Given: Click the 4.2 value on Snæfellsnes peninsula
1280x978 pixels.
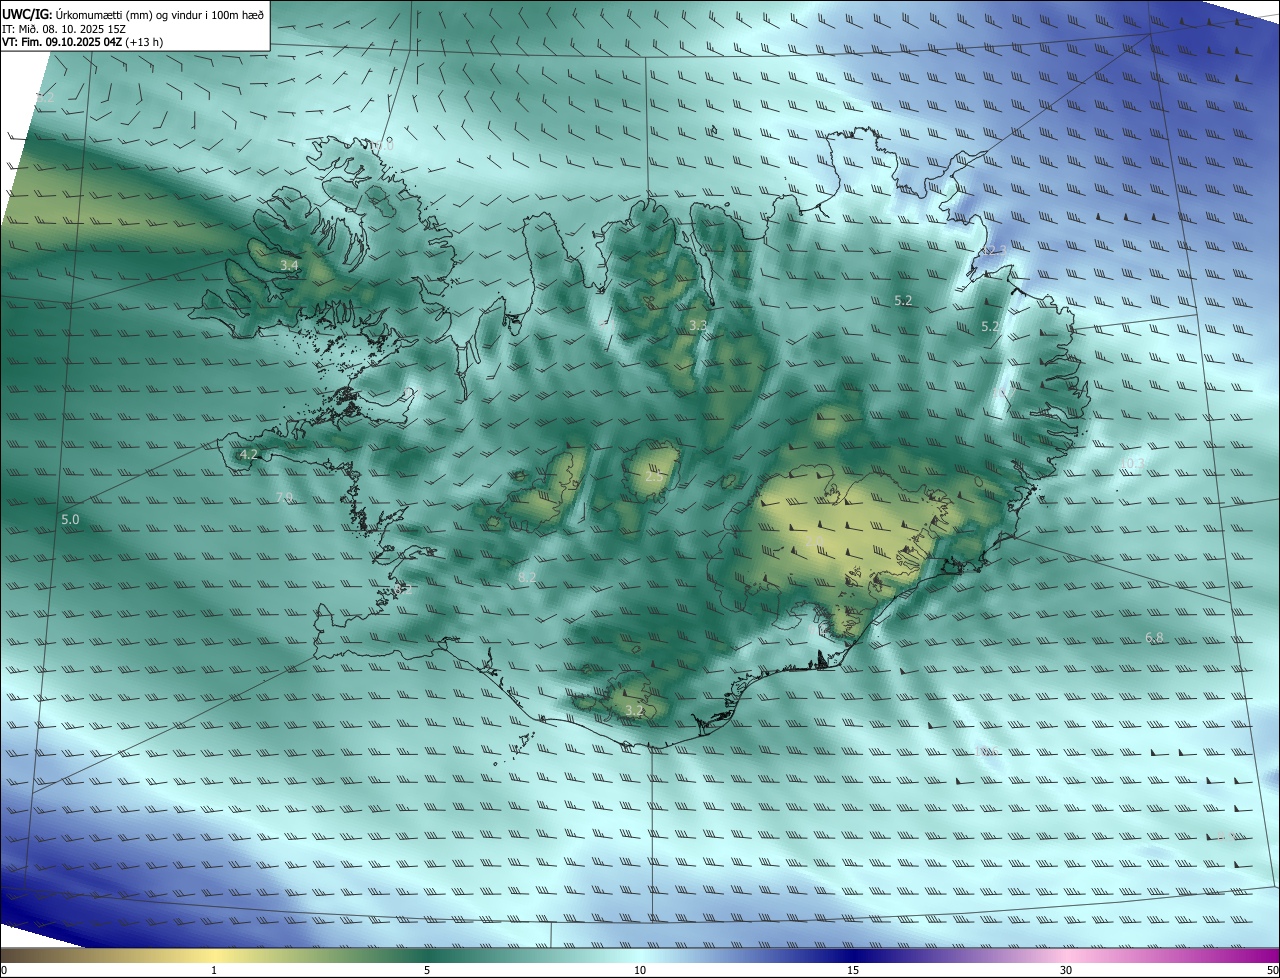Looking at the screenshot, I should click(x=249, y=454).
